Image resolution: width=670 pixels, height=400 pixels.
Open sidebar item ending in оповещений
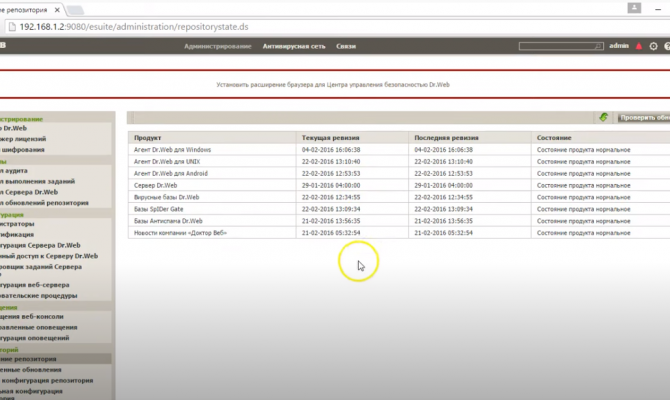pyautogui.click(x=35, y=338)
